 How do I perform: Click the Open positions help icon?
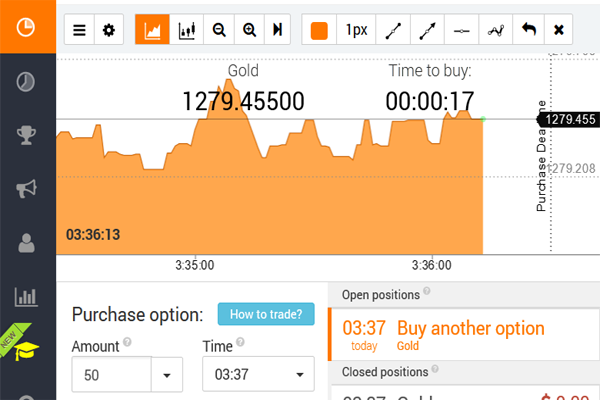click(x=427, y=291)
